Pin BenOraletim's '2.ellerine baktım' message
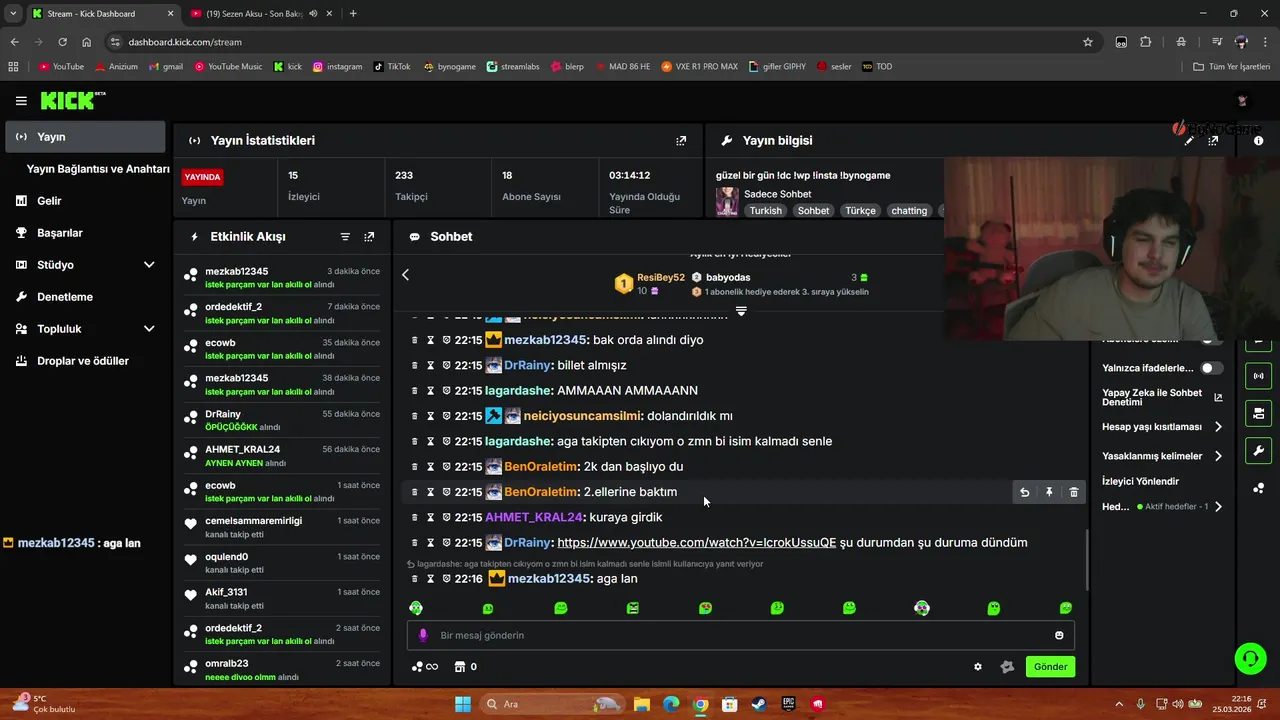1280x720 pixels. click(1049, 492)
